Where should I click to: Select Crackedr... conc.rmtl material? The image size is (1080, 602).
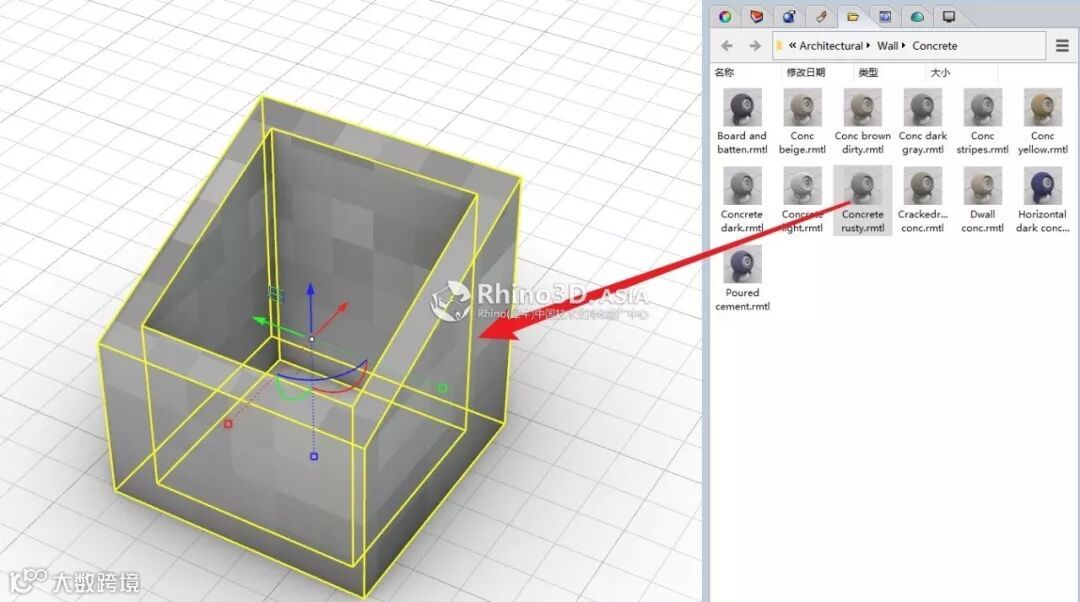click(x=922, y=200)
